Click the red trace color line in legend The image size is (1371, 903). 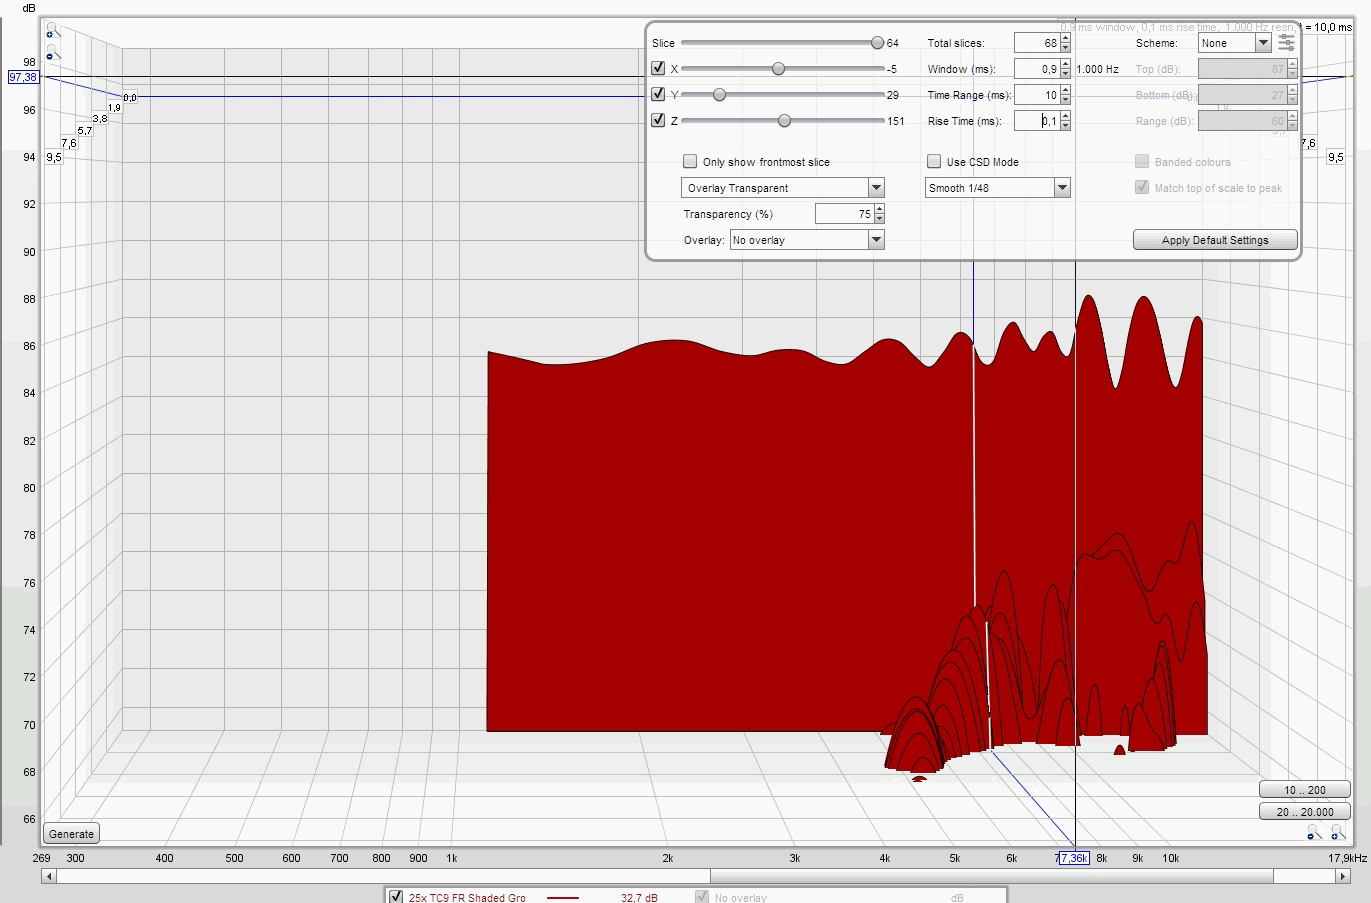pyautogui.click(x=563, y=898)
